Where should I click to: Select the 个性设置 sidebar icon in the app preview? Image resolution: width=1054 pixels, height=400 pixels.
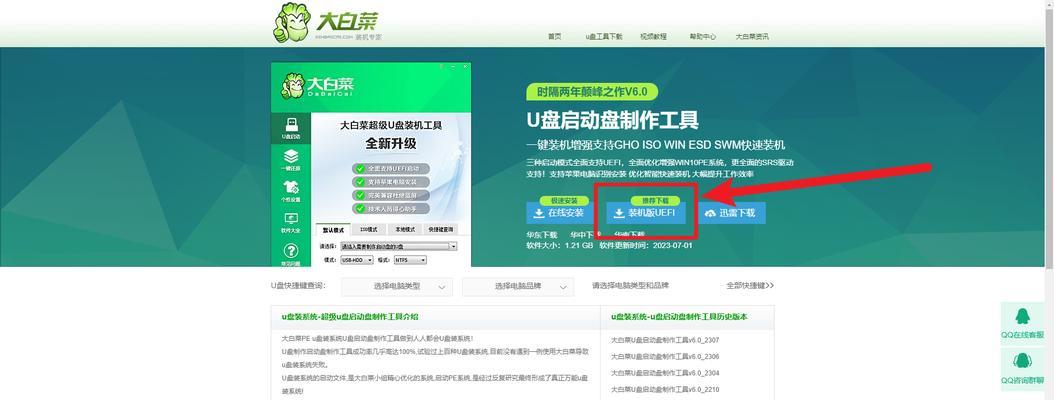(x=291, y=191)
